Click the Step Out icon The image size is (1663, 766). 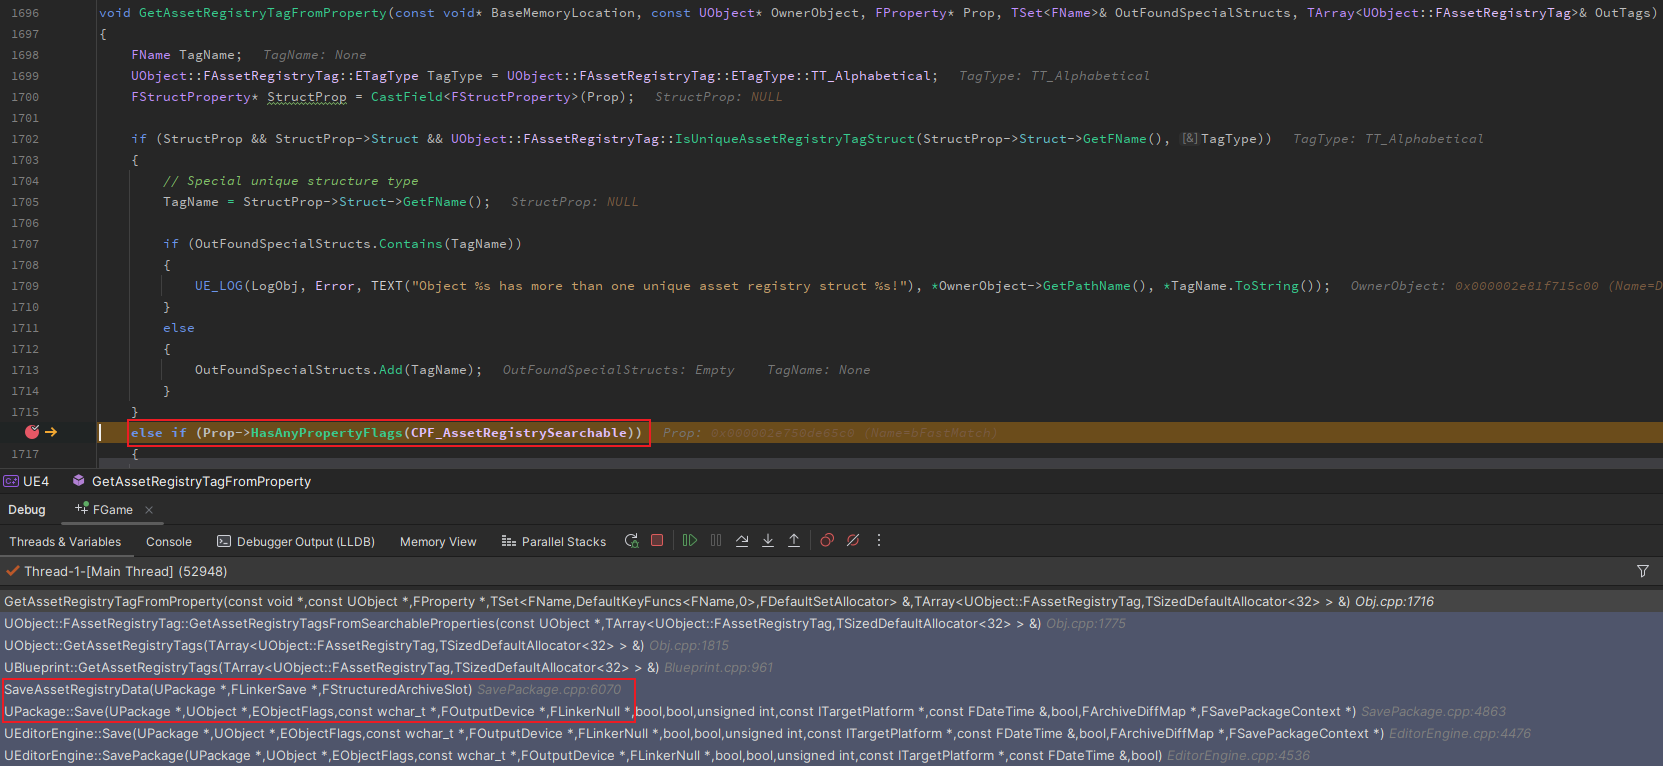click(794, 541)
